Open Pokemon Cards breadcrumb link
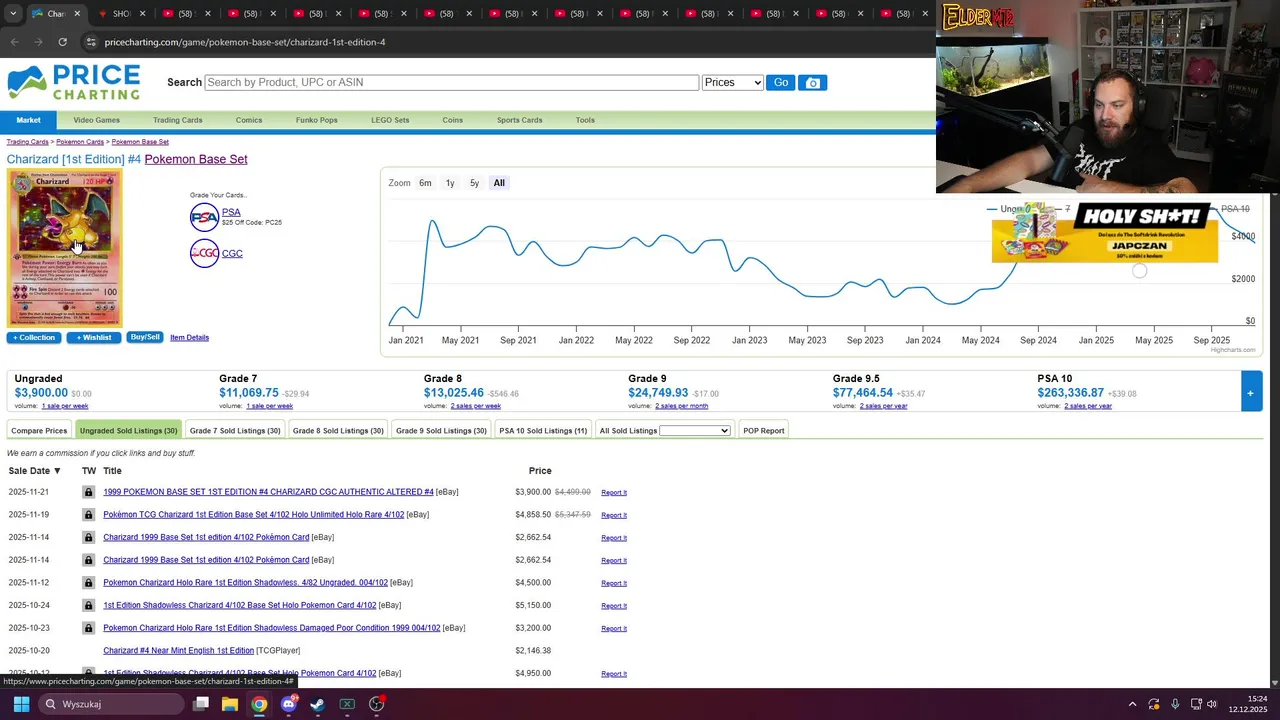1280x720 pixels. click(80, 142)
